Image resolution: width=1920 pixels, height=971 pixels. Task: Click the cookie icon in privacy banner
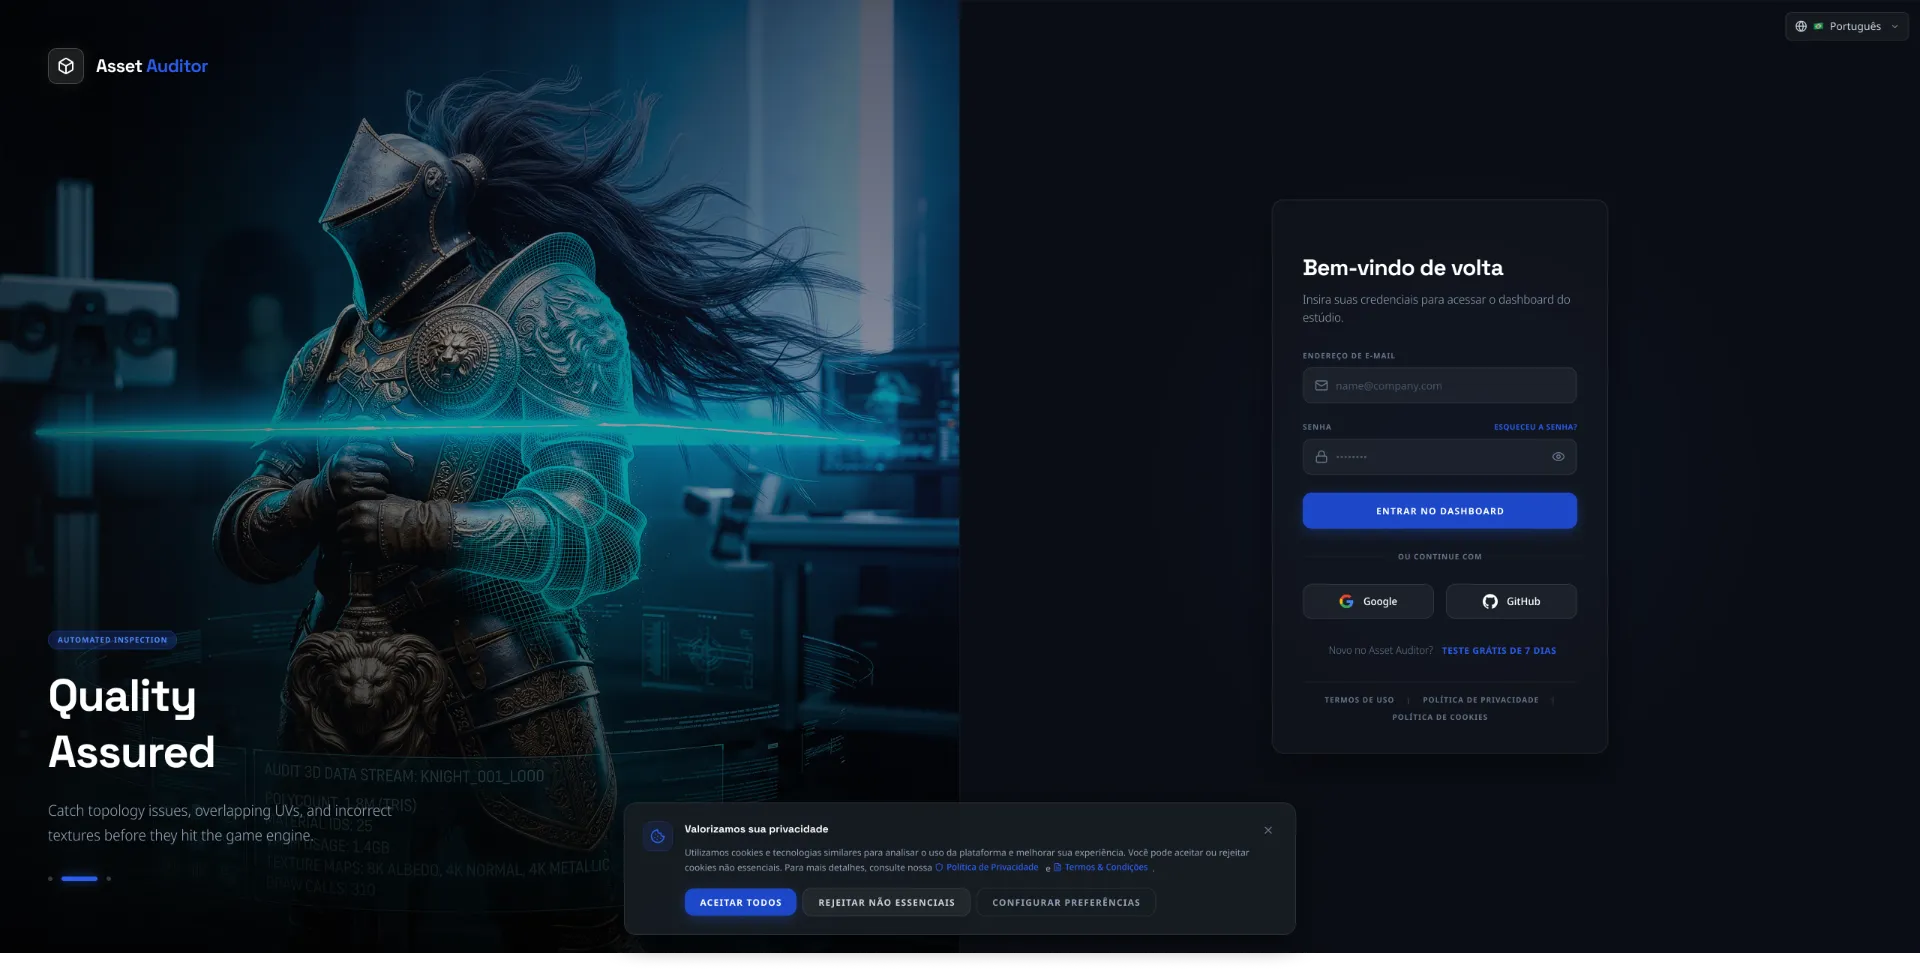pyautogui.click(x=658, y=837)
